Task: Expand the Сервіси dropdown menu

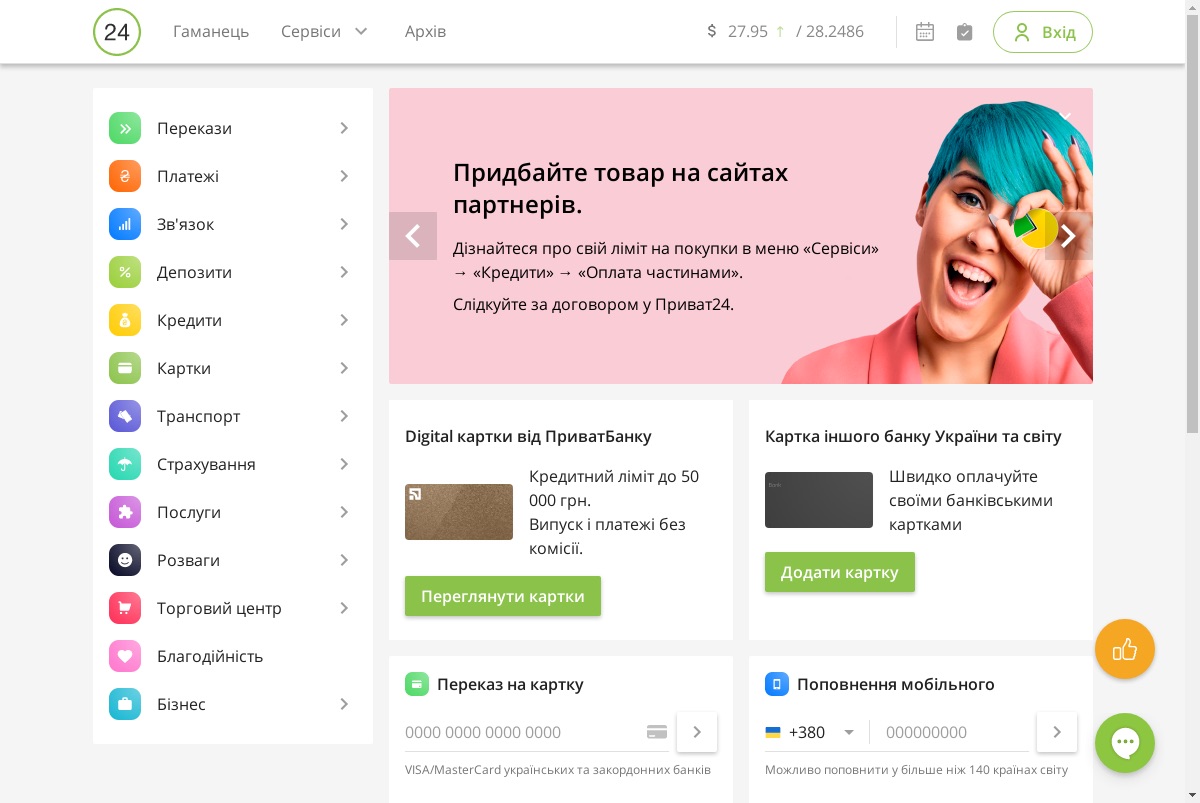Action: (x=325, y=31)
